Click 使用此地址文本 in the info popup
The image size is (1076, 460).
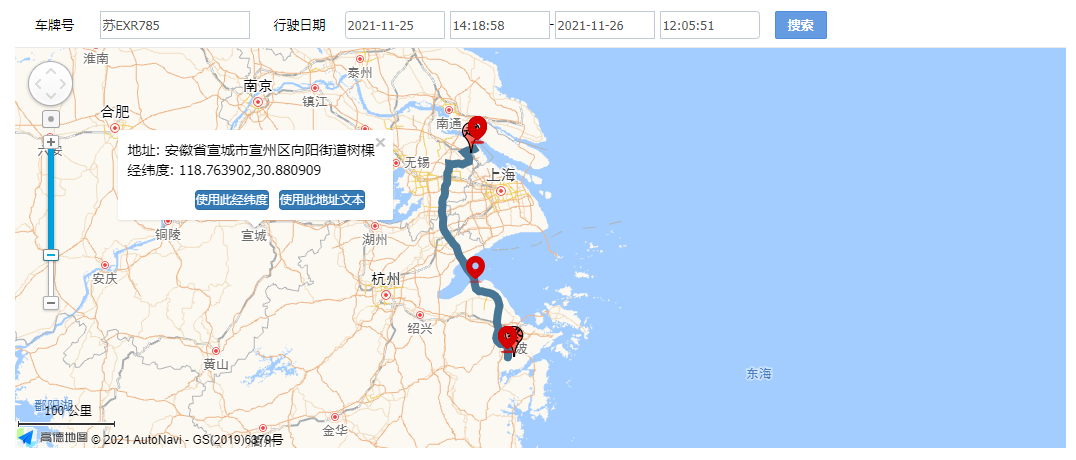pyautogui.click(x=322, y=200)
